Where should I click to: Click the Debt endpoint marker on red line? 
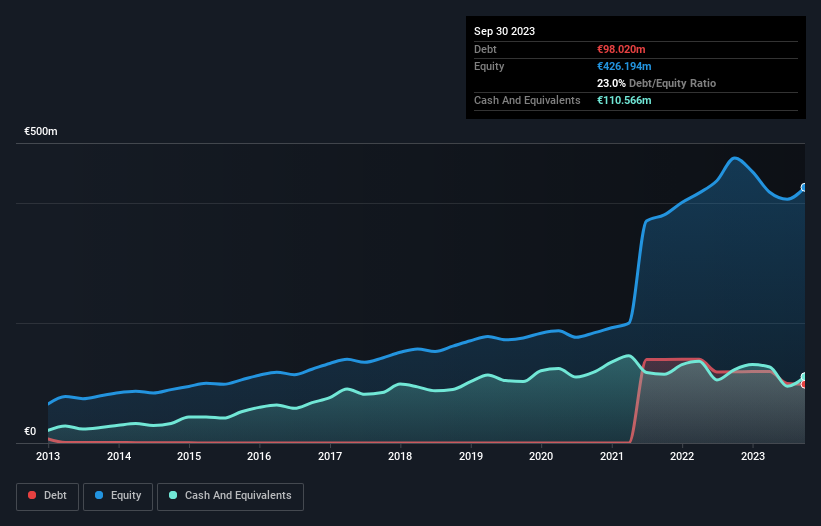804,384
